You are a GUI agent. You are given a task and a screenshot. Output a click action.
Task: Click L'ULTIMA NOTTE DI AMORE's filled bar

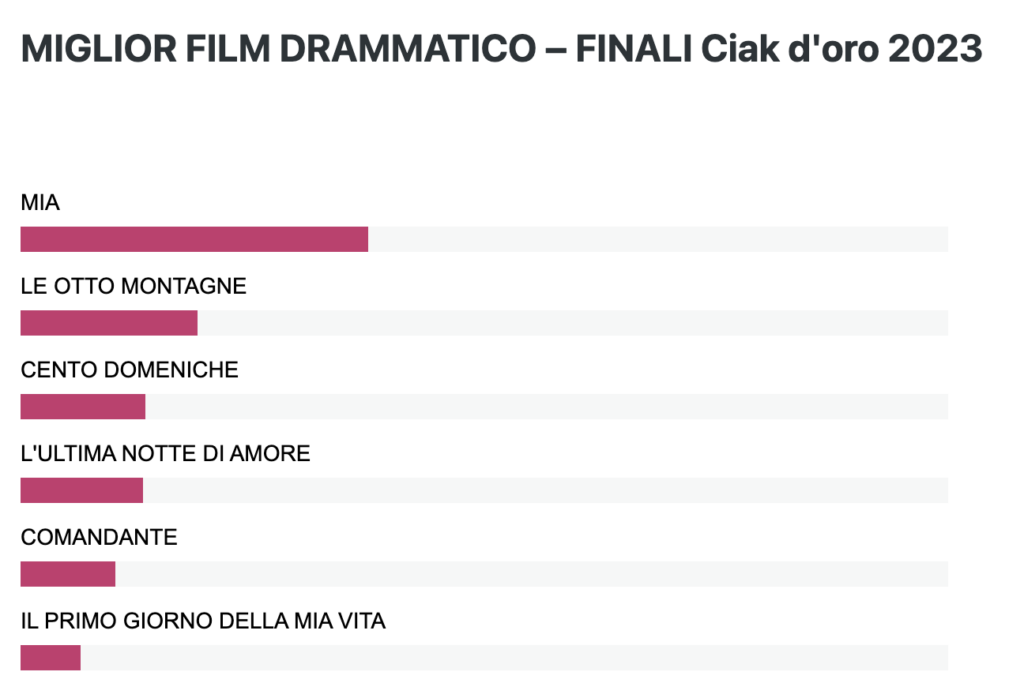click(82, 490)
